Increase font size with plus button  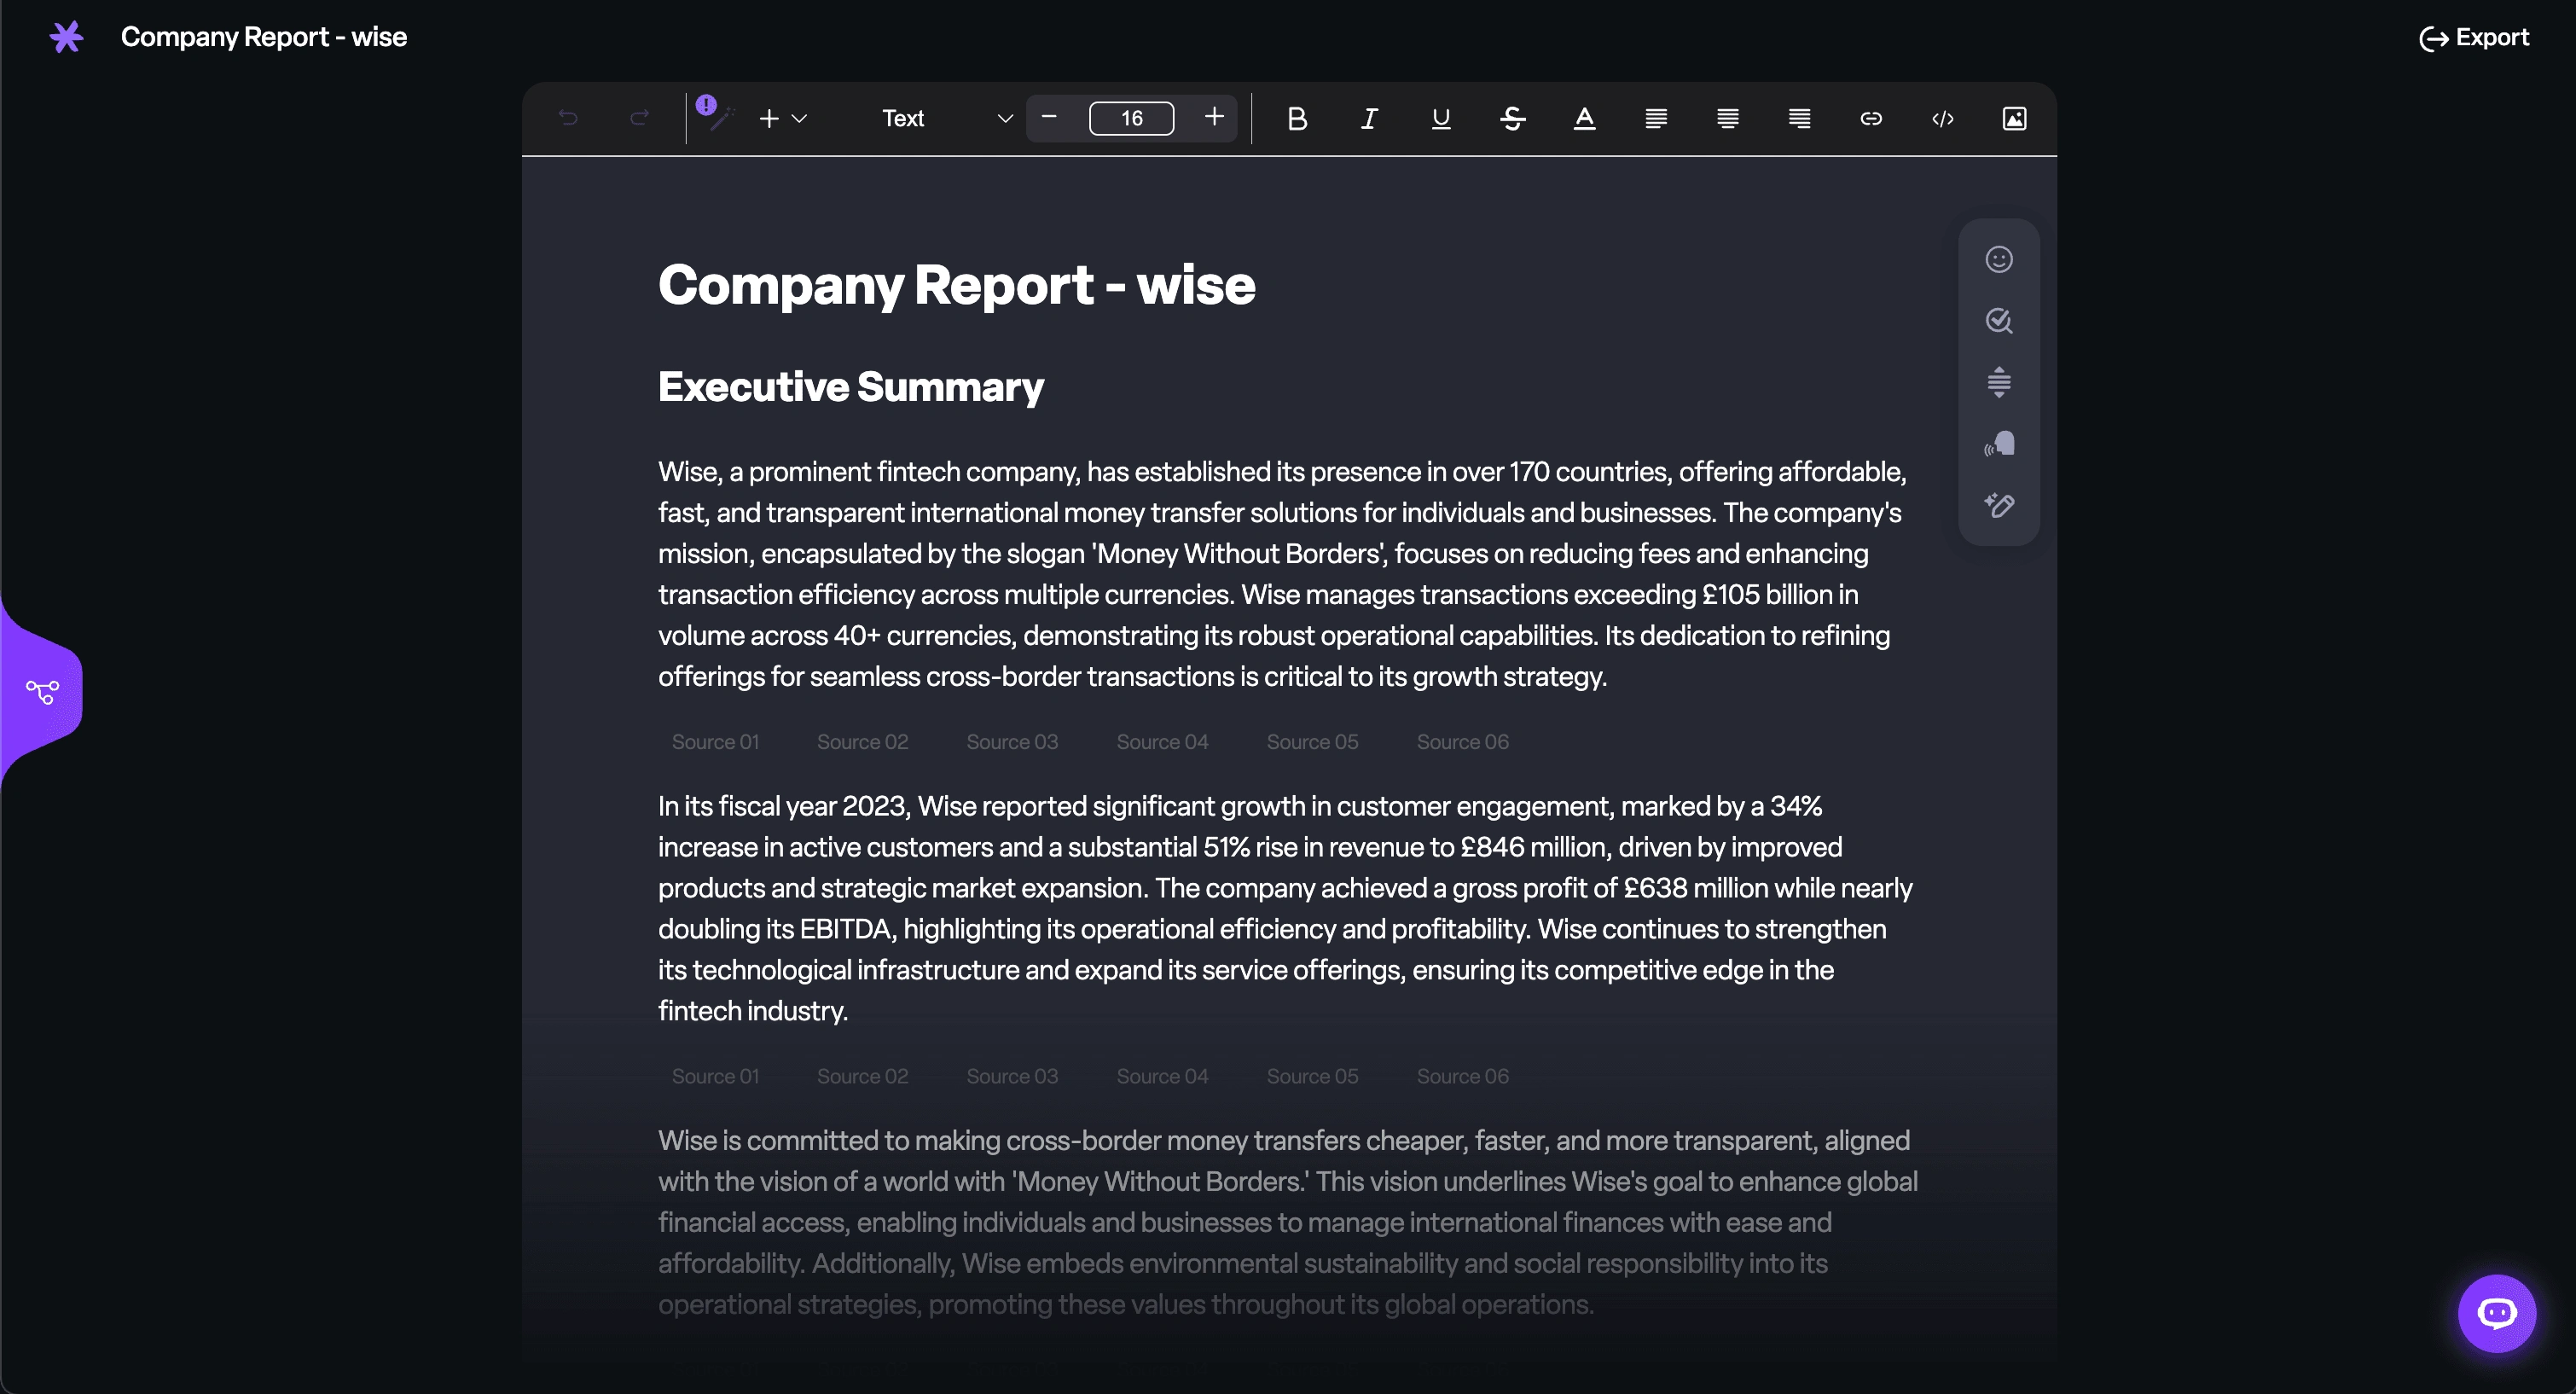(x=1214, y=117)
